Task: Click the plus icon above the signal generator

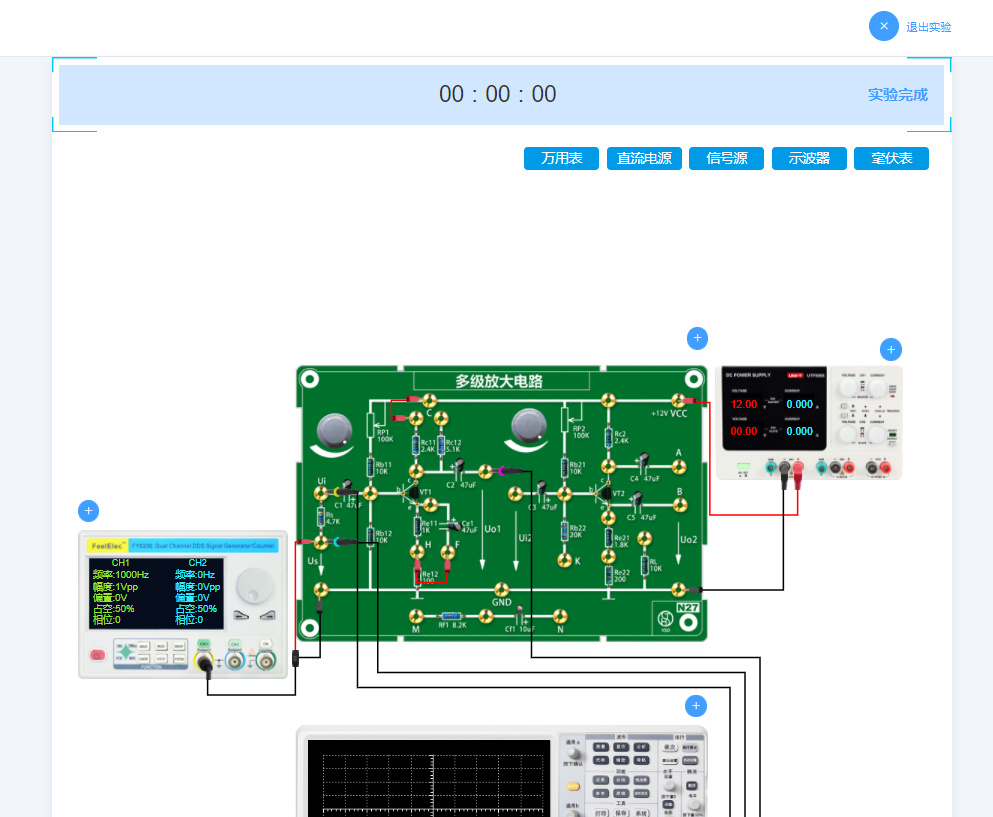Action: [88, 511]
